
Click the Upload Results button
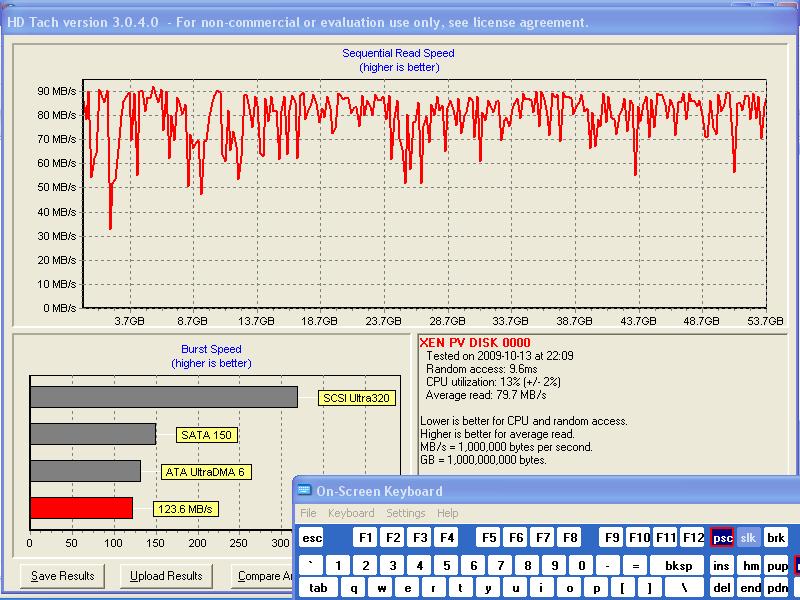tap(166, 576)
